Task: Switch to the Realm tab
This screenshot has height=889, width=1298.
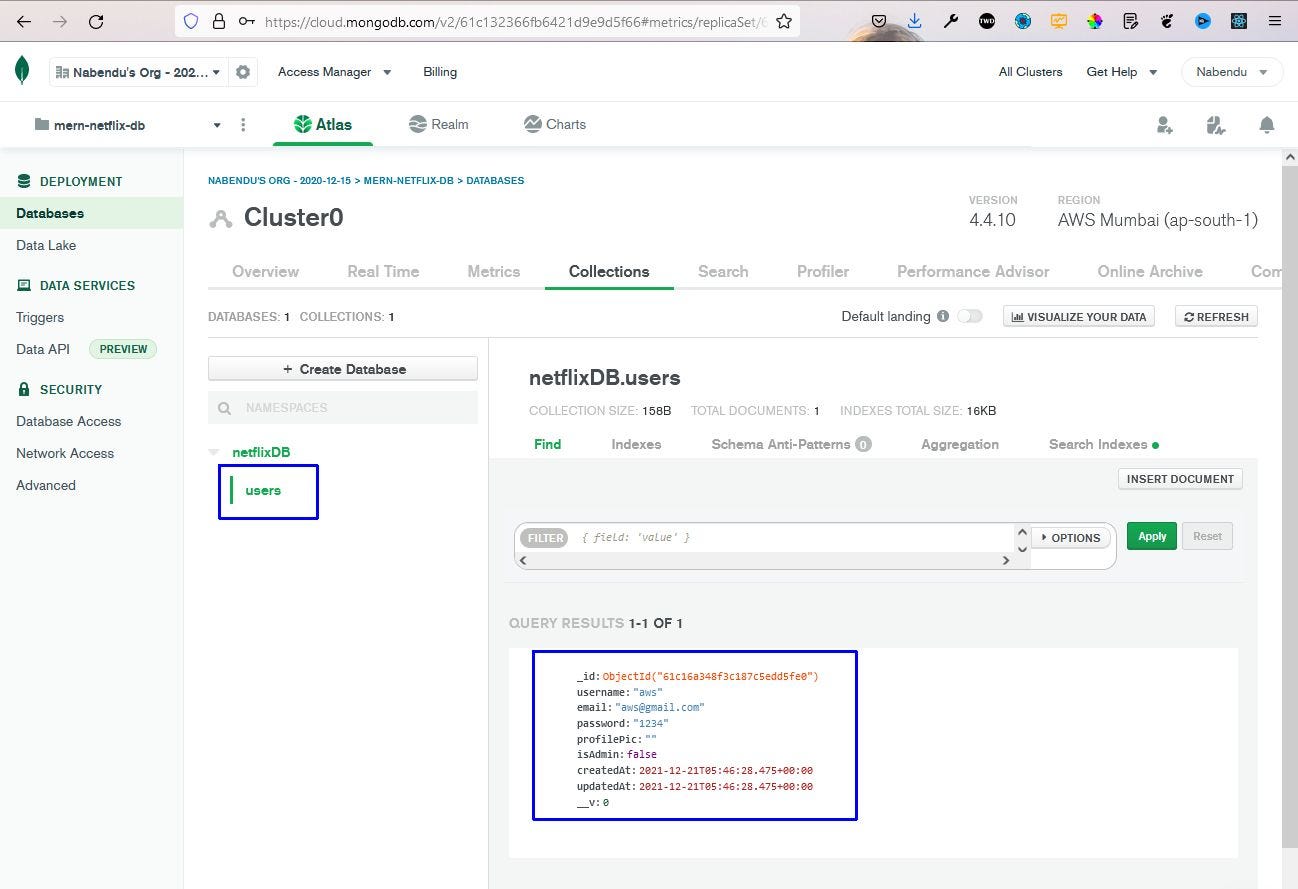Action: coord(439,125)
